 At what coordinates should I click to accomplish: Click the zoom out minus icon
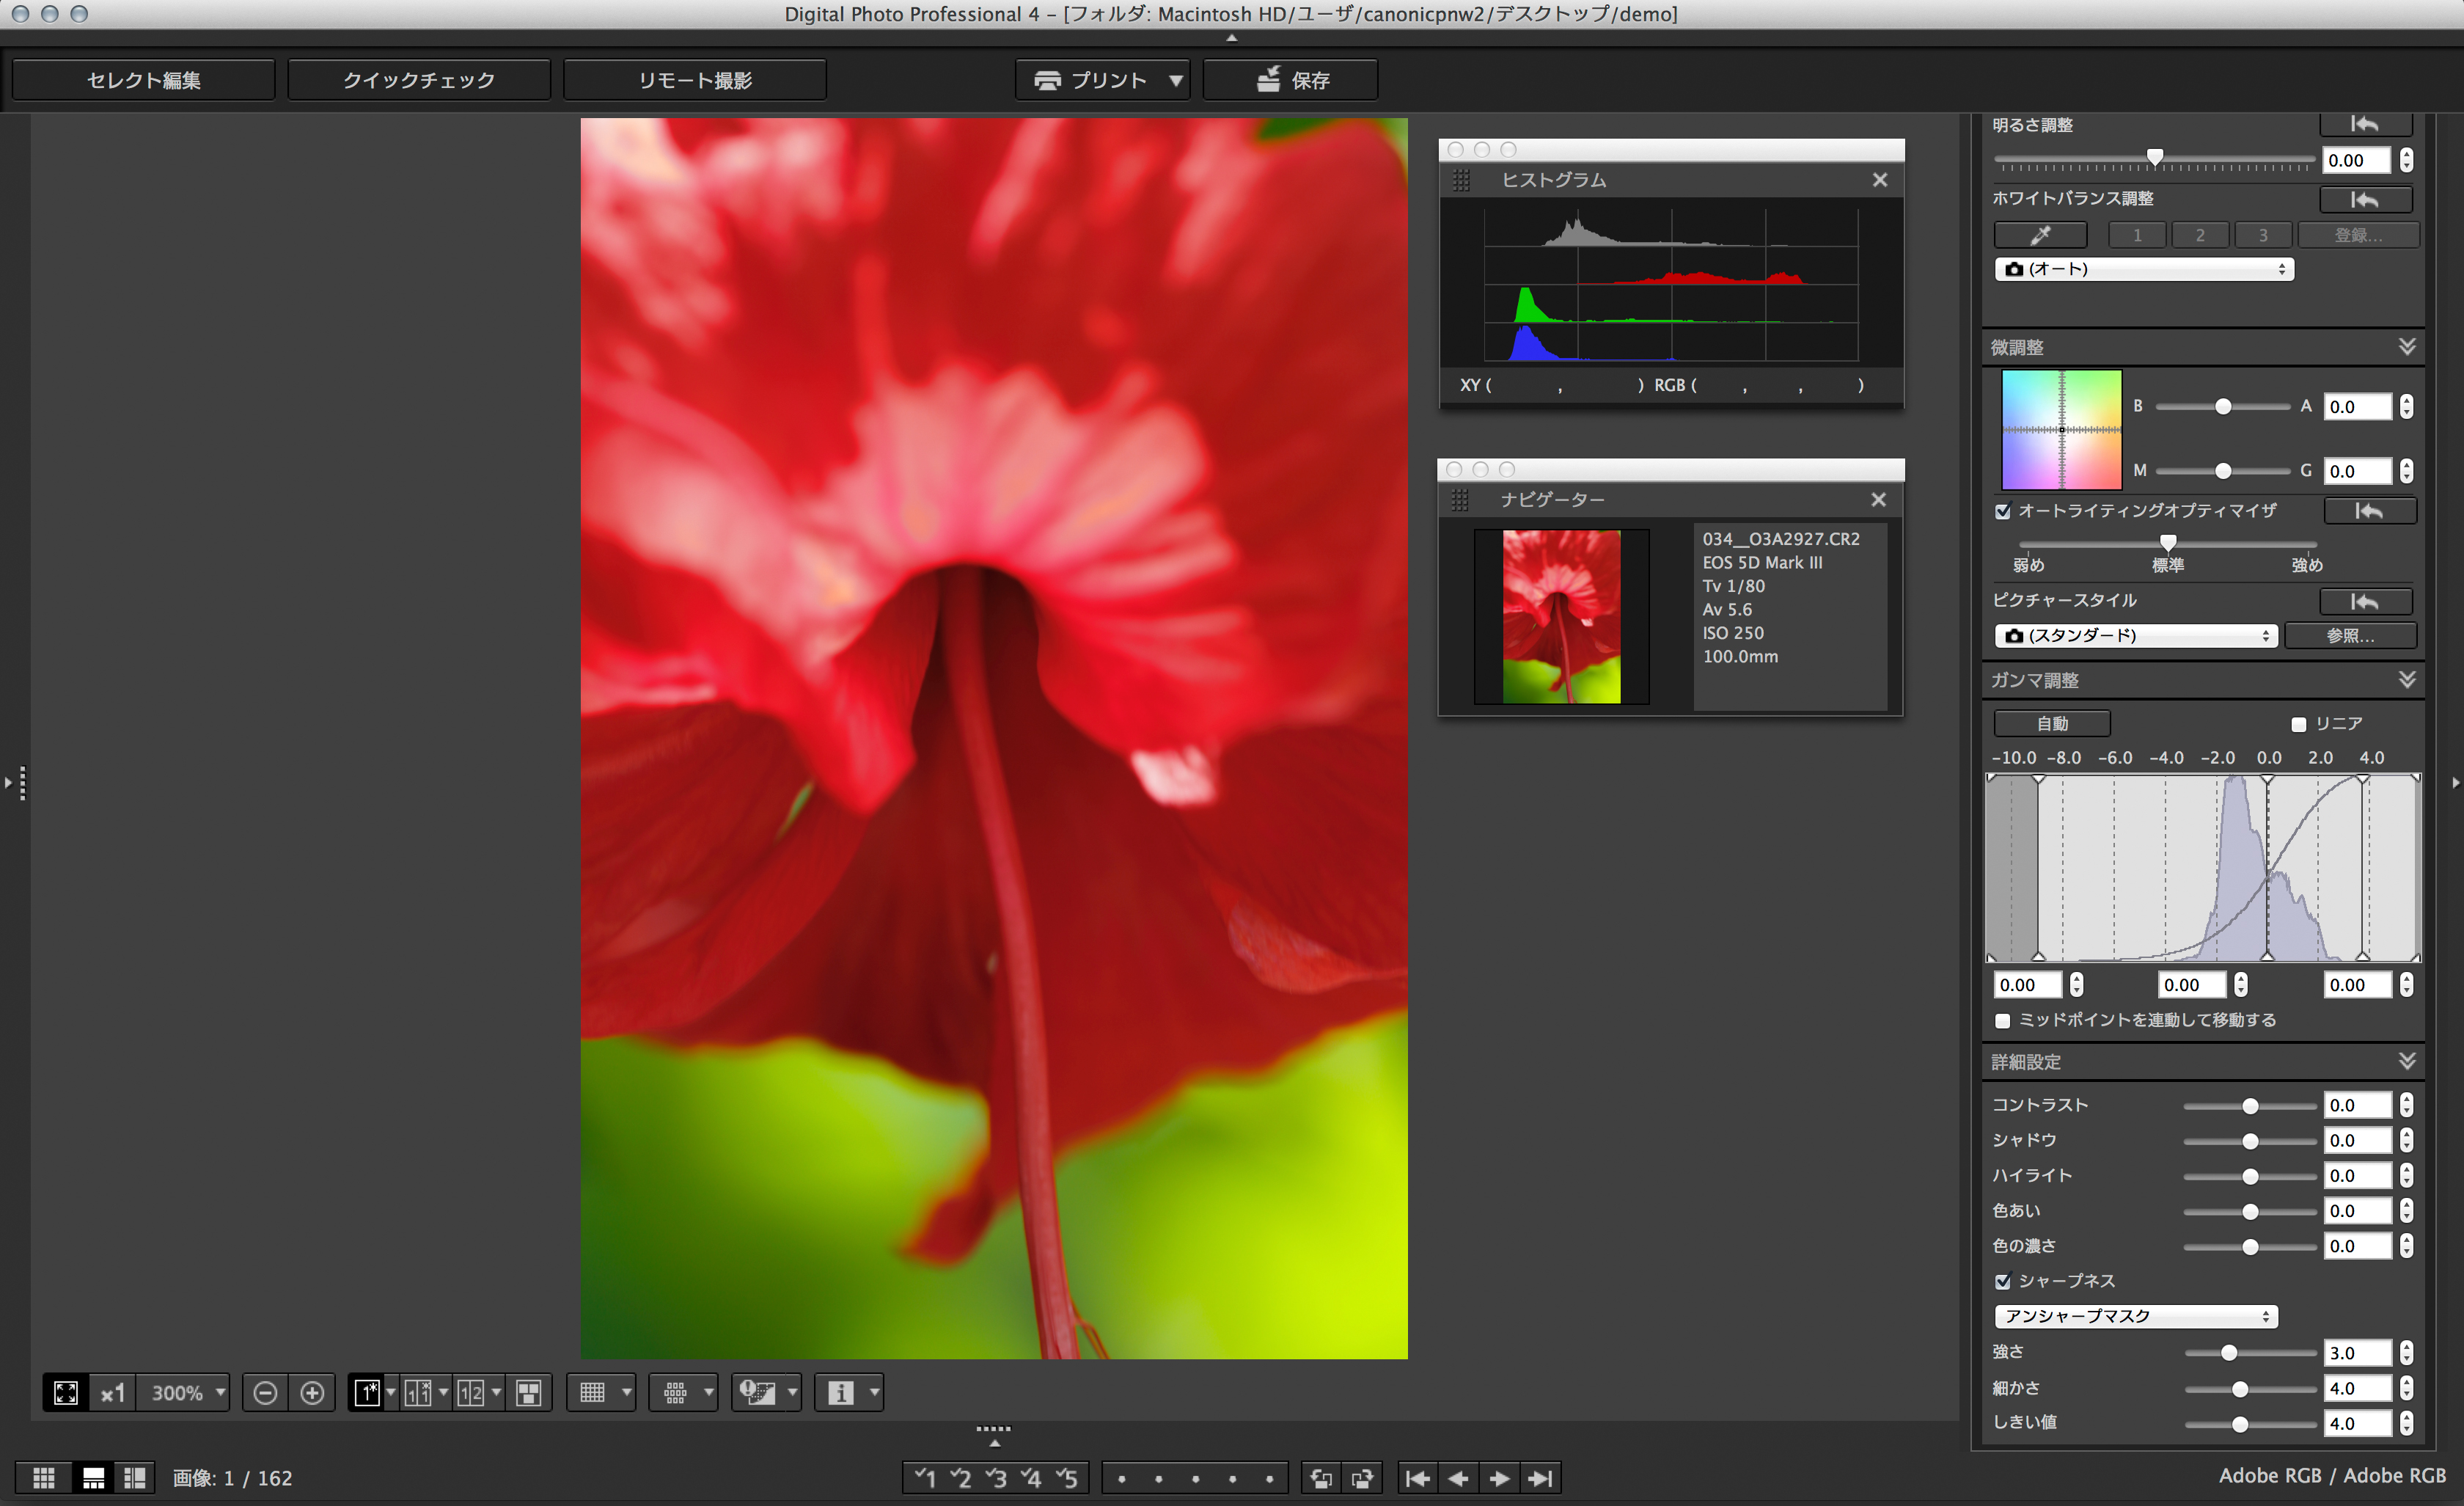(x=265, y=1392)
